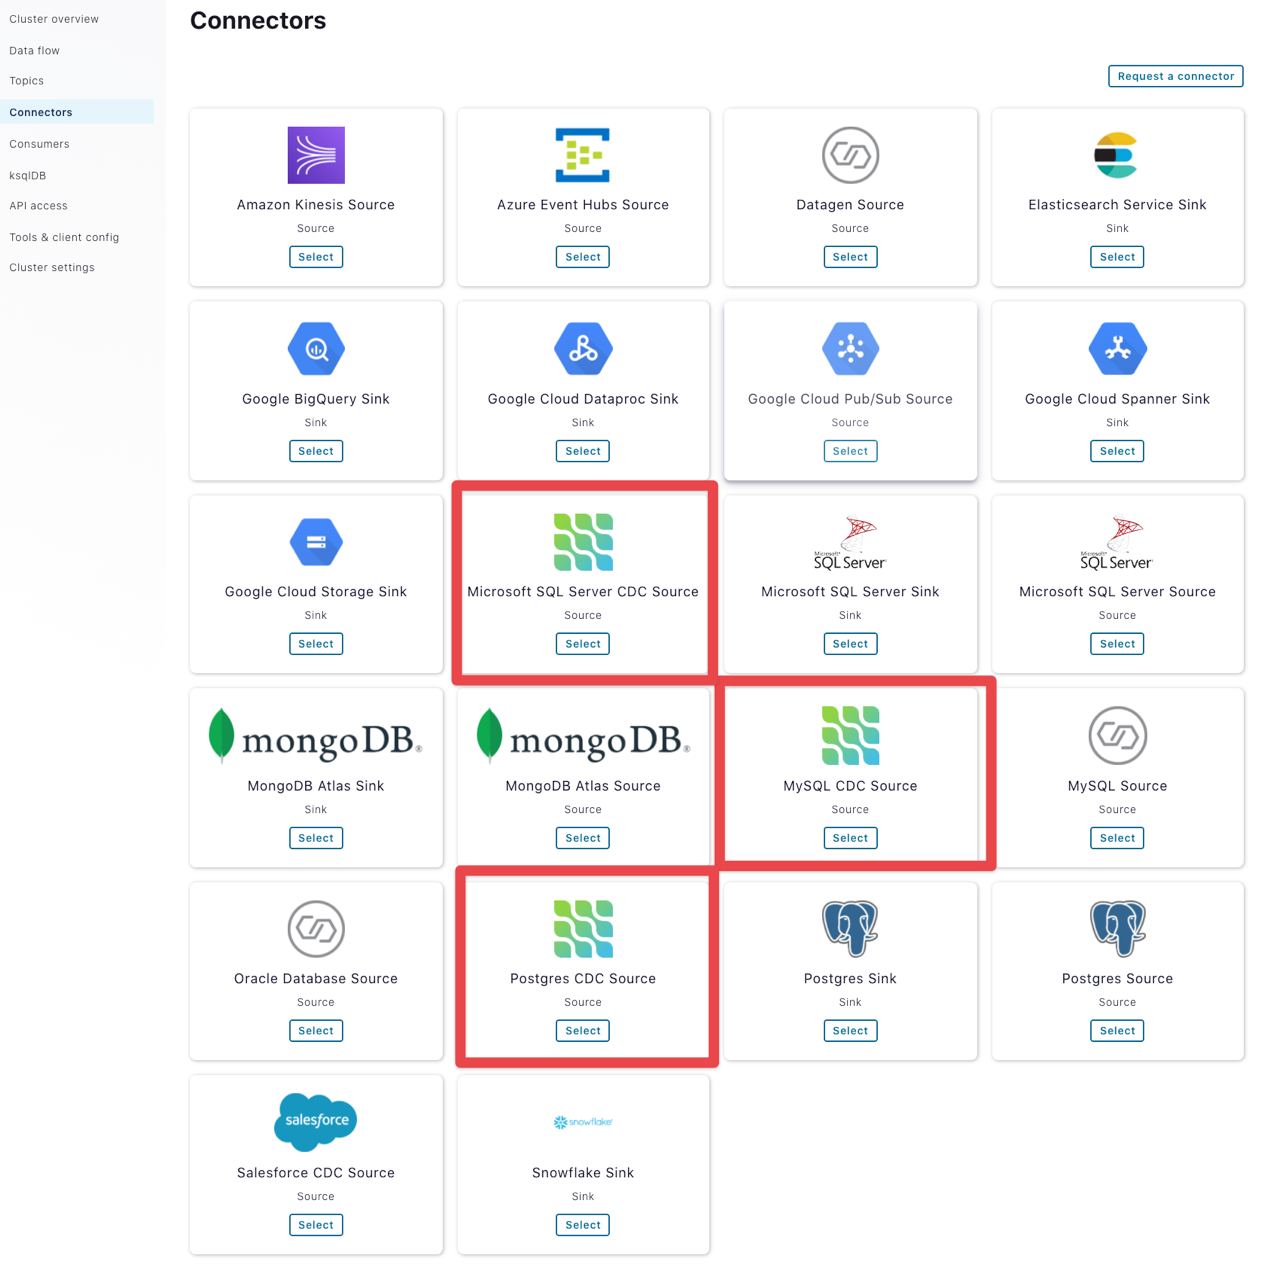Screen dimensions: 1280x1280
Task: Click the Salesforce CDC Source title
Action: tap(316, 1173)
